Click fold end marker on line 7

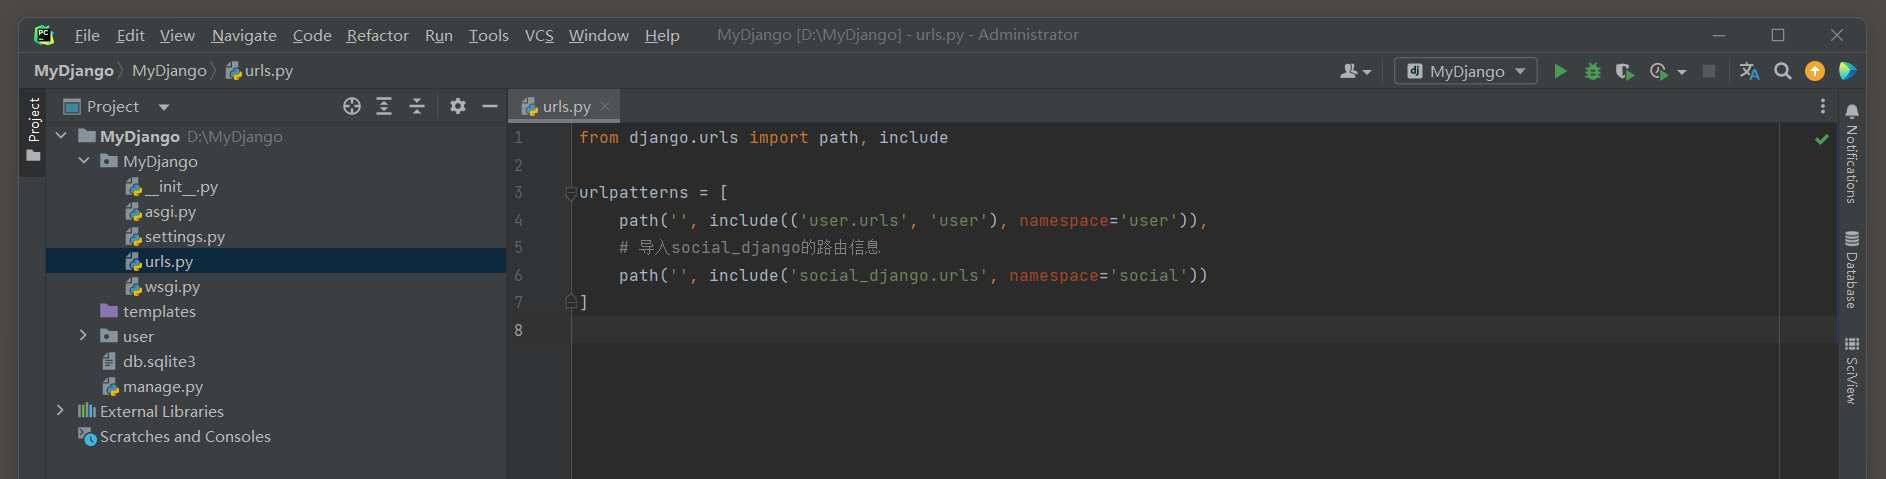point(571,301)
